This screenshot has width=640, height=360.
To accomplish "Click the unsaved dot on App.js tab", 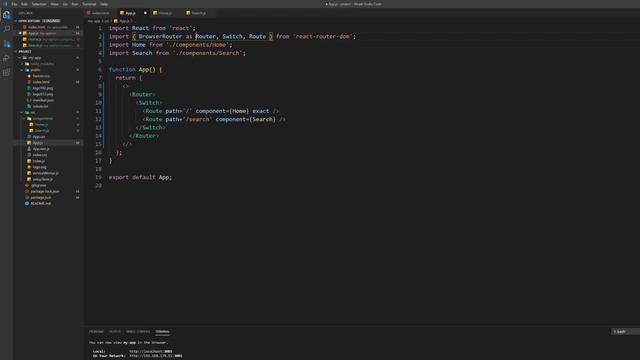I will point(145,13).
